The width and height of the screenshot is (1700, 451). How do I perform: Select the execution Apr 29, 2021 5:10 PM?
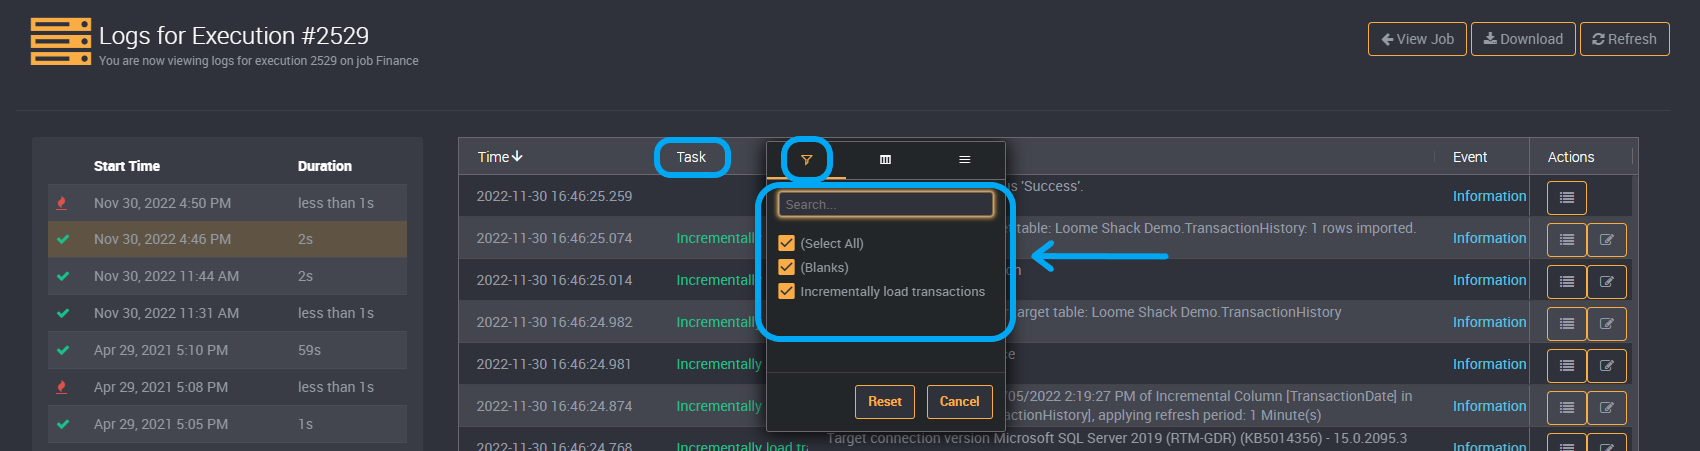(227, 350)
